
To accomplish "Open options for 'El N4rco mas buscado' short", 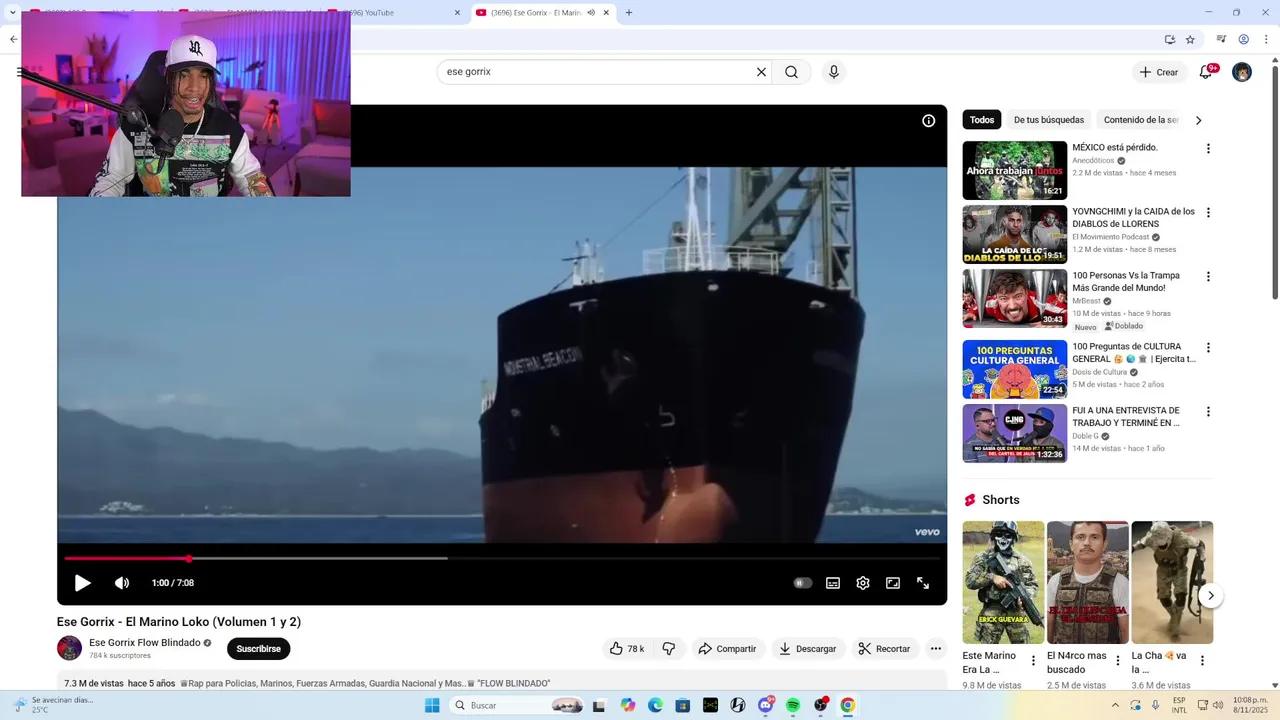I will click(1118, 661).
